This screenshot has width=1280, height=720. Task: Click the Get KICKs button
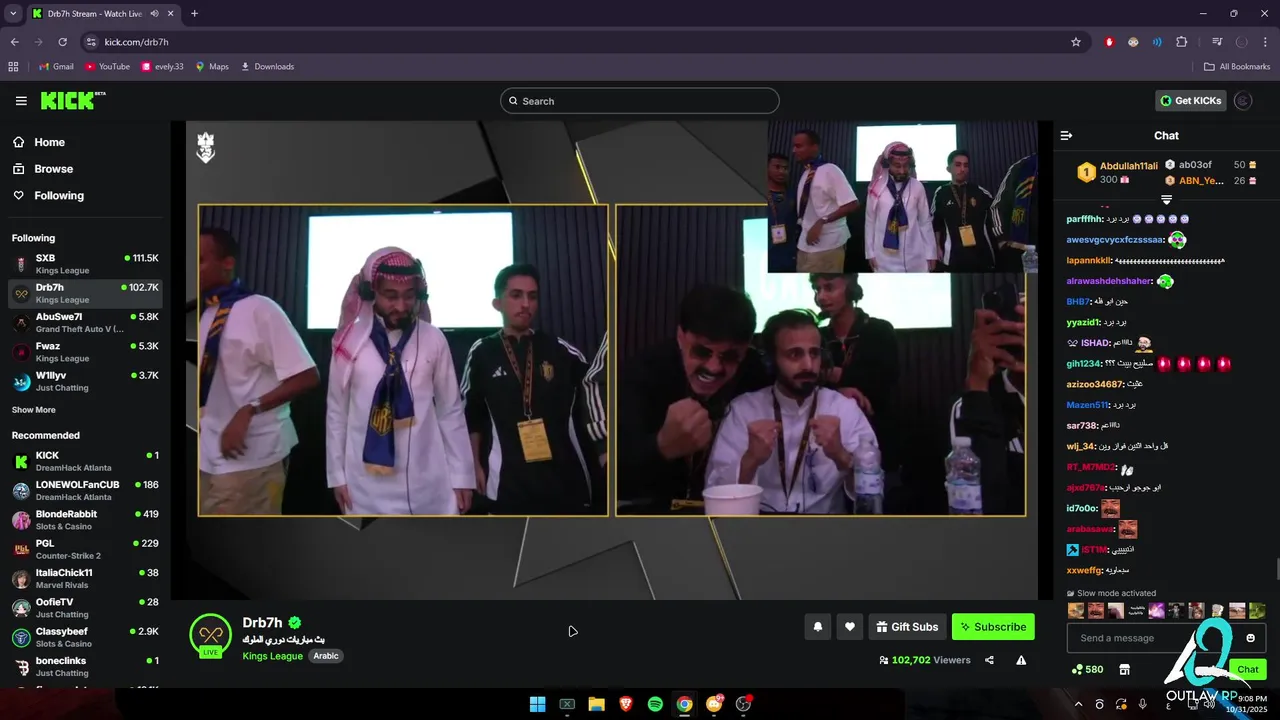pyautogui.click(x=1190, y=100)
